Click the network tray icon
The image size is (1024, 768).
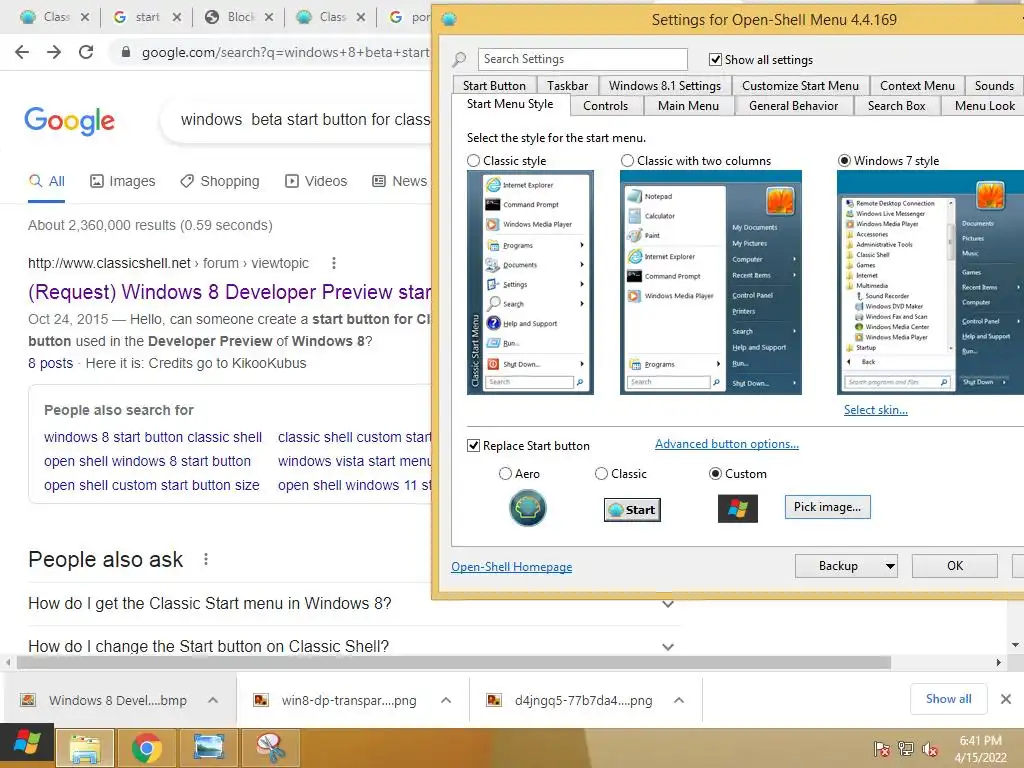[905, 749]
